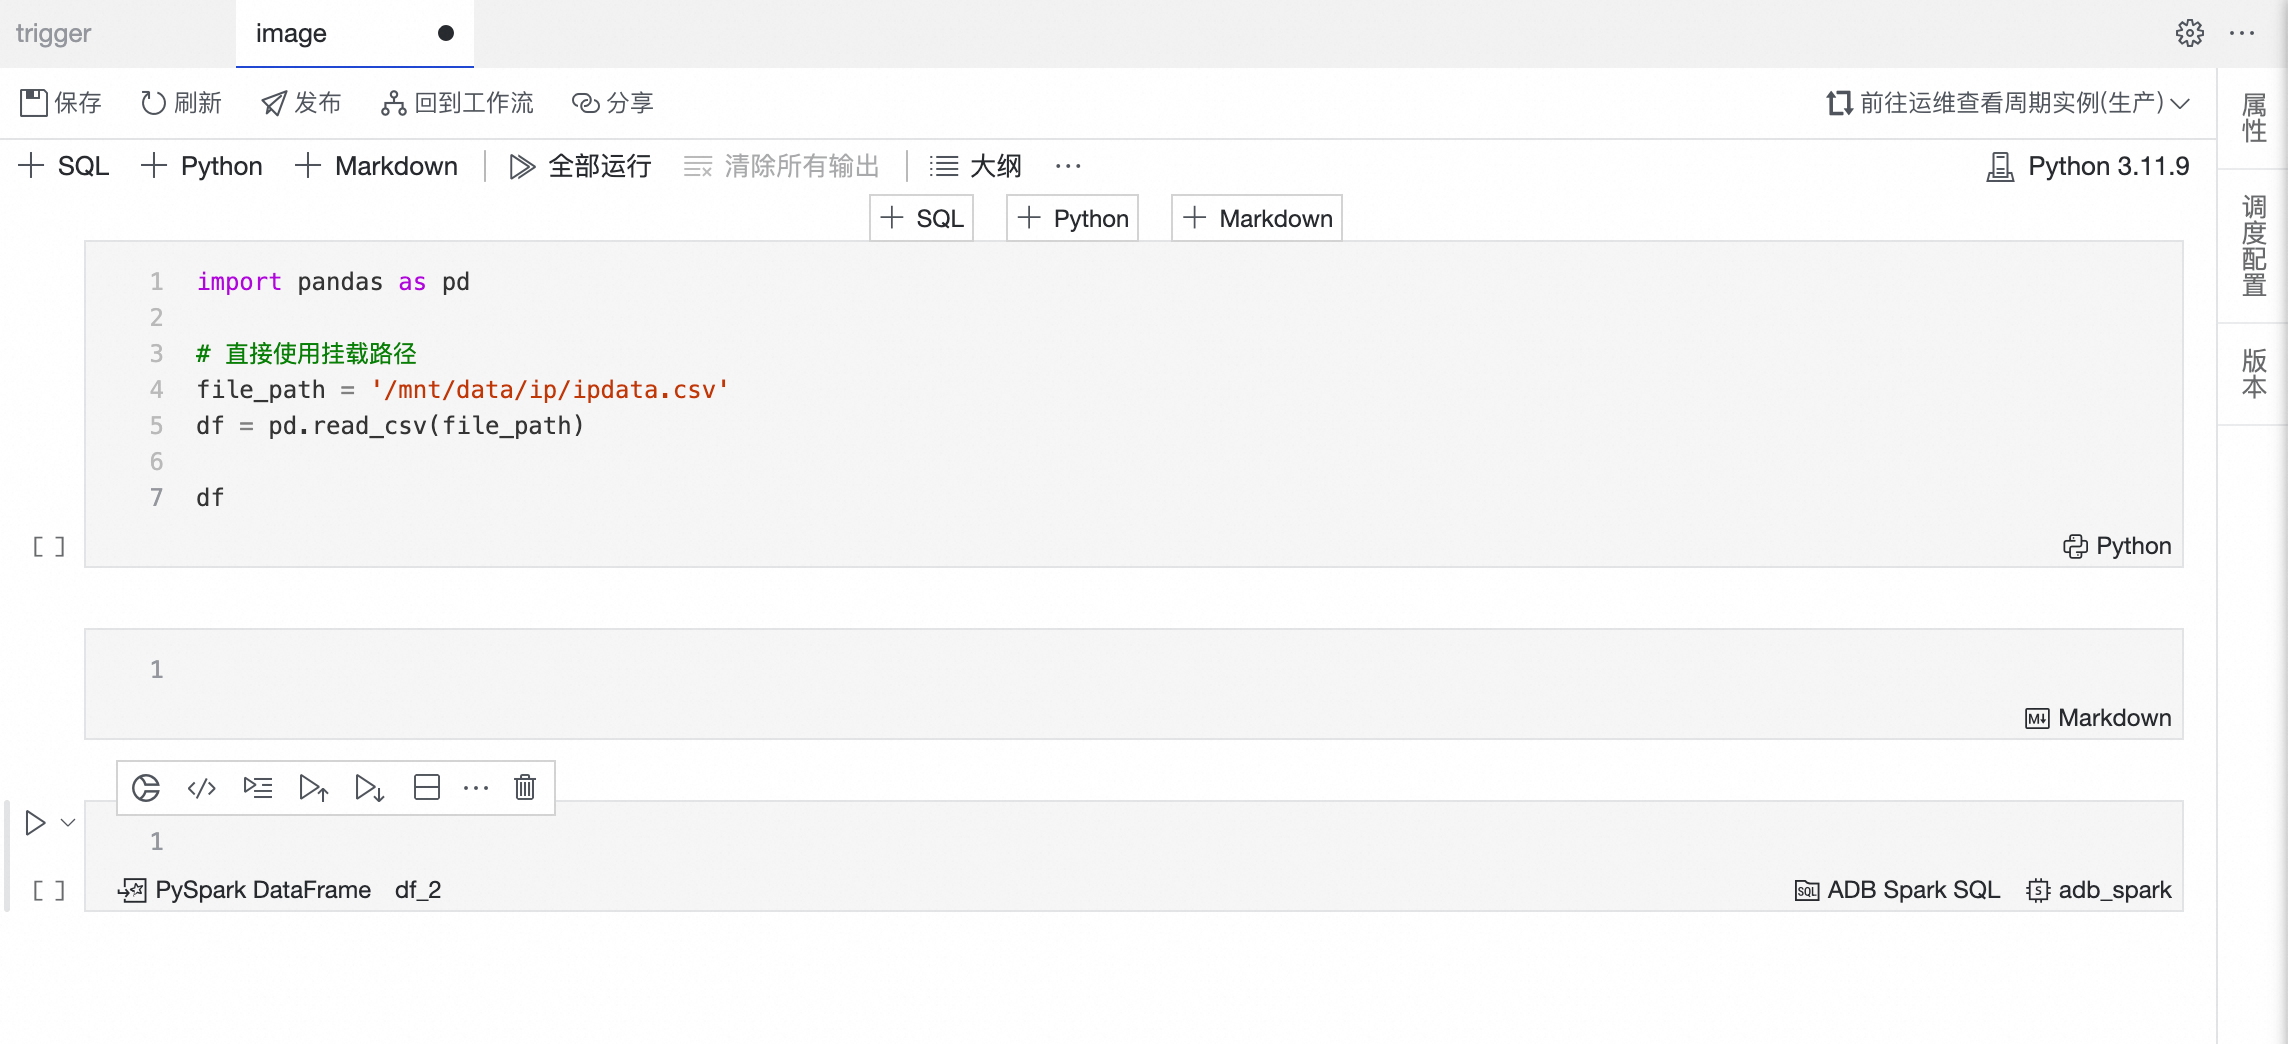Click the code brackets icon in cell toolbar

click(202, 788)
